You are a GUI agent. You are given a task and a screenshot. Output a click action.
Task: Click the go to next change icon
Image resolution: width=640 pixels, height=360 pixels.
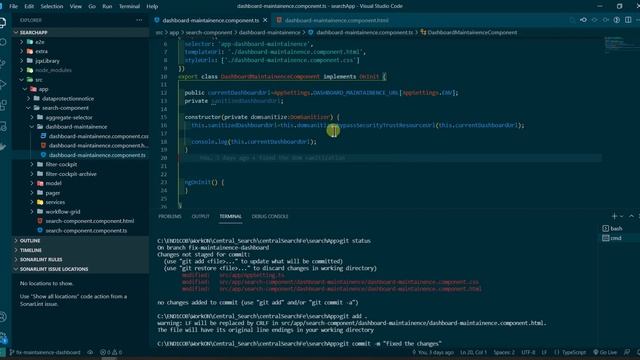(x=606, y=20)
